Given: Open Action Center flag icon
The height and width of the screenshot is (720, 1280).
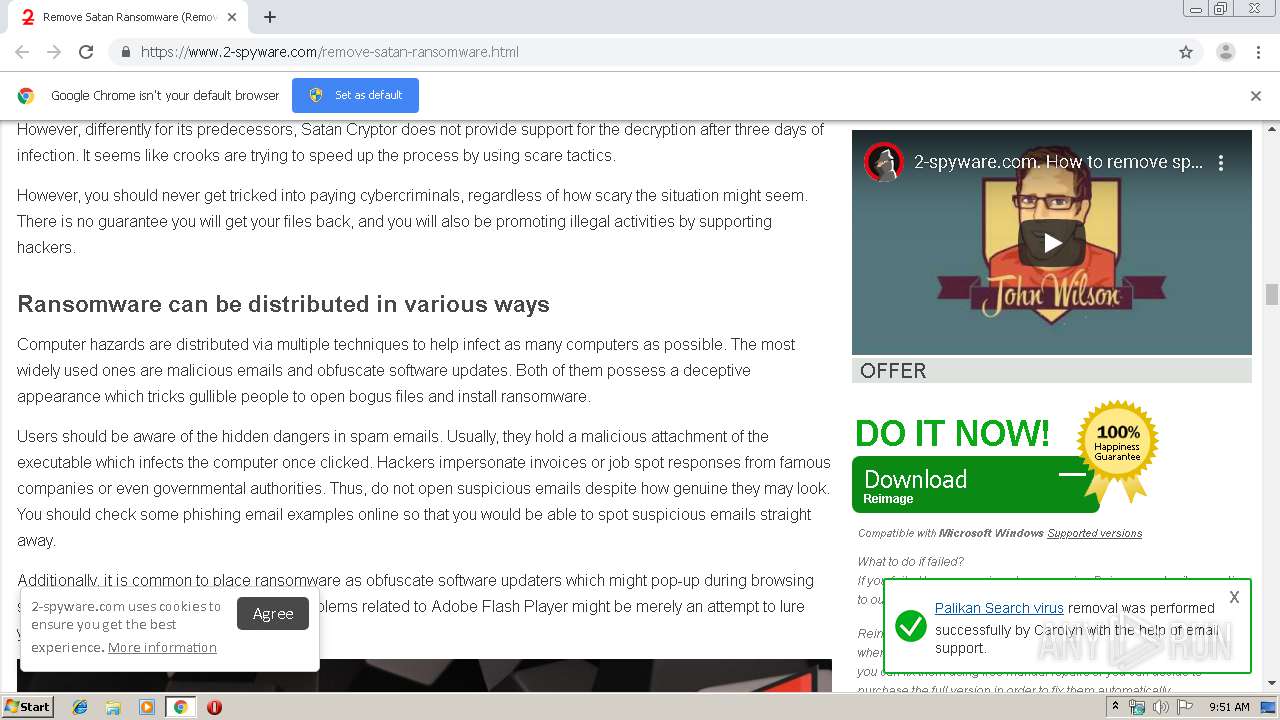Looking at the screenshot, I should click(1185, 707).
